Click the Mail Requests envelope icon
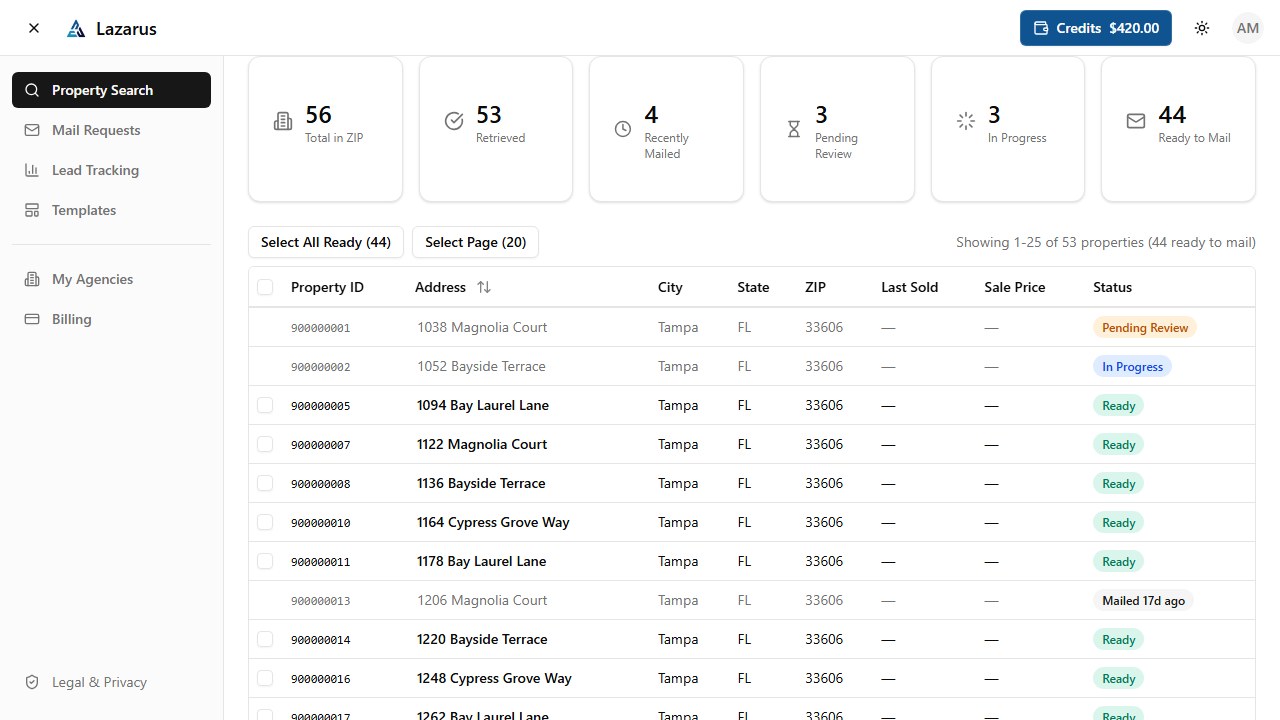 32,130
